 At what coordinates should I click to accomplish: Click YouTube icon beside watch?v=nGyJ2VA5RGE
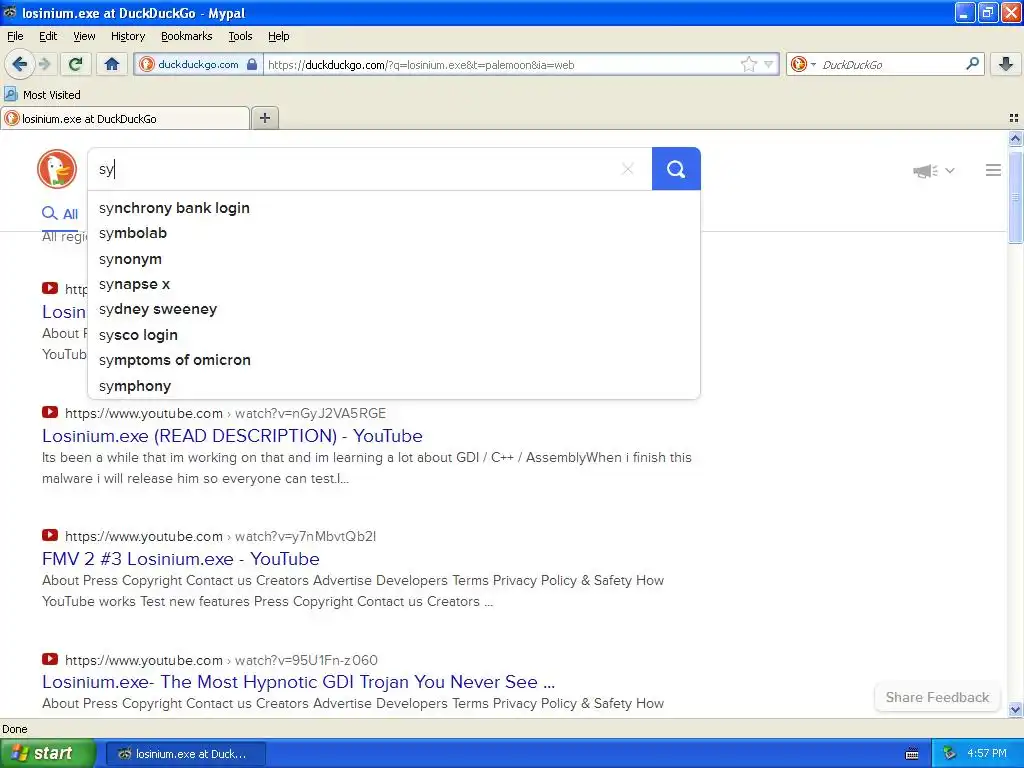[x=50, y=412]
